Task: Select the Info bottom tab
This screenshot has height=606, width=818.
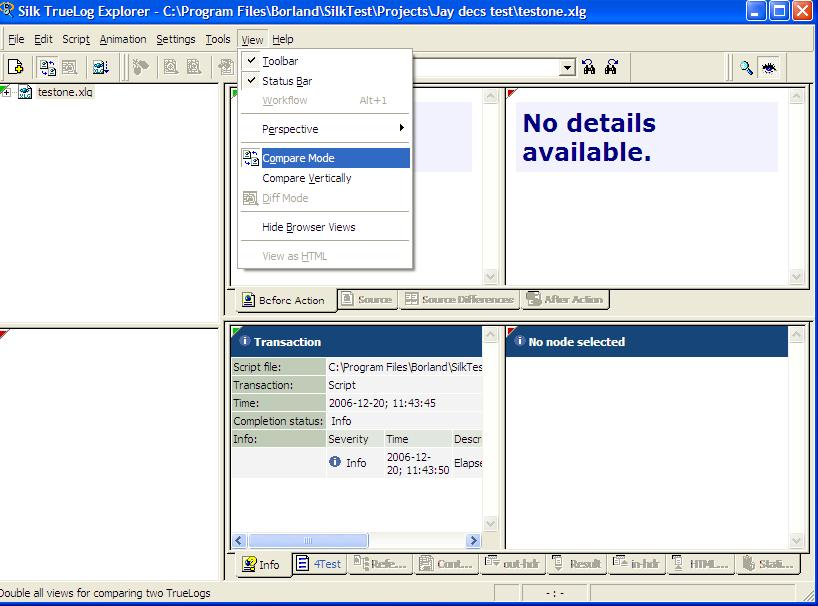Action: click(262, 564)
